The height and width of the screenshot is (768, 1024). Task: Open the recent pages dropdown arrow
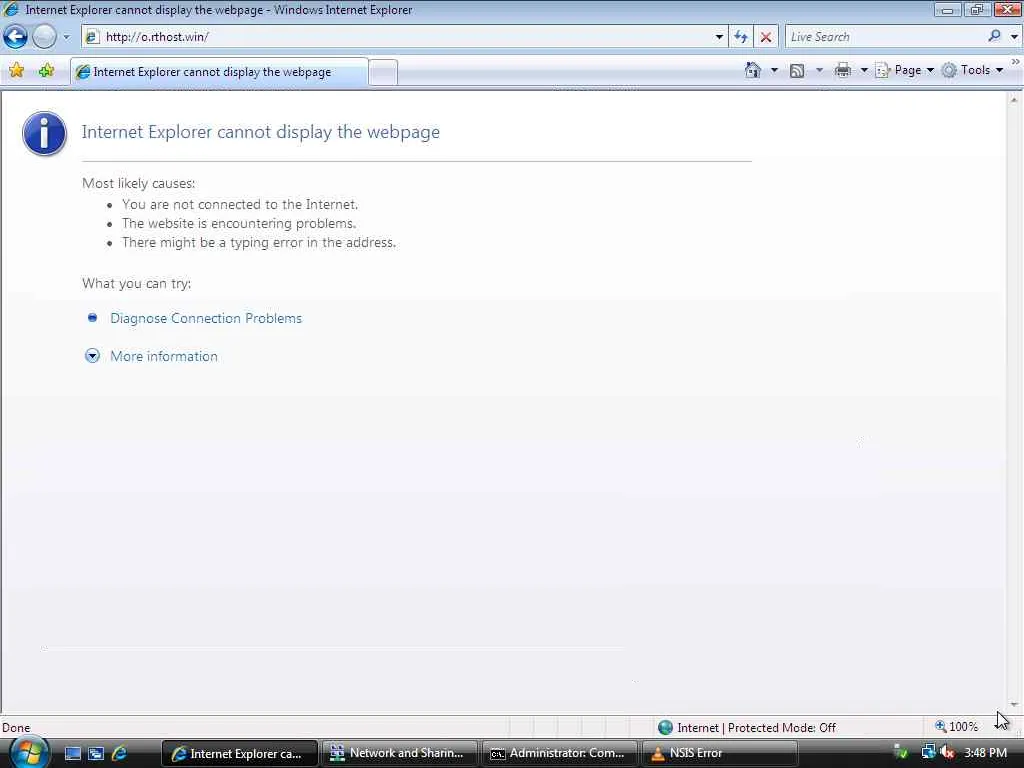(67, 37)
